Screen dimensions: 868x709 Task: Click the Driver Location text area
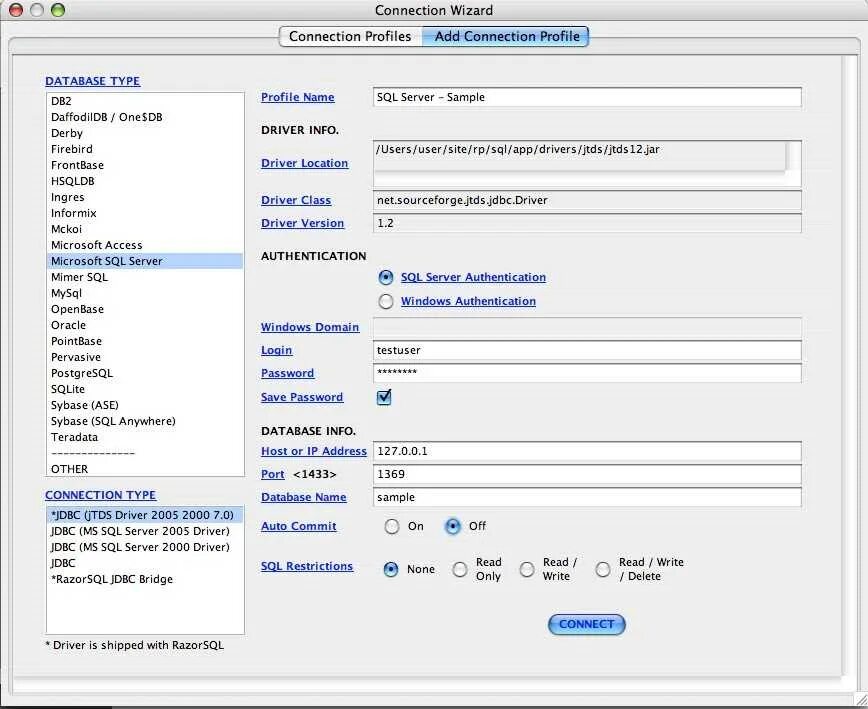click(x=587, y=163)
